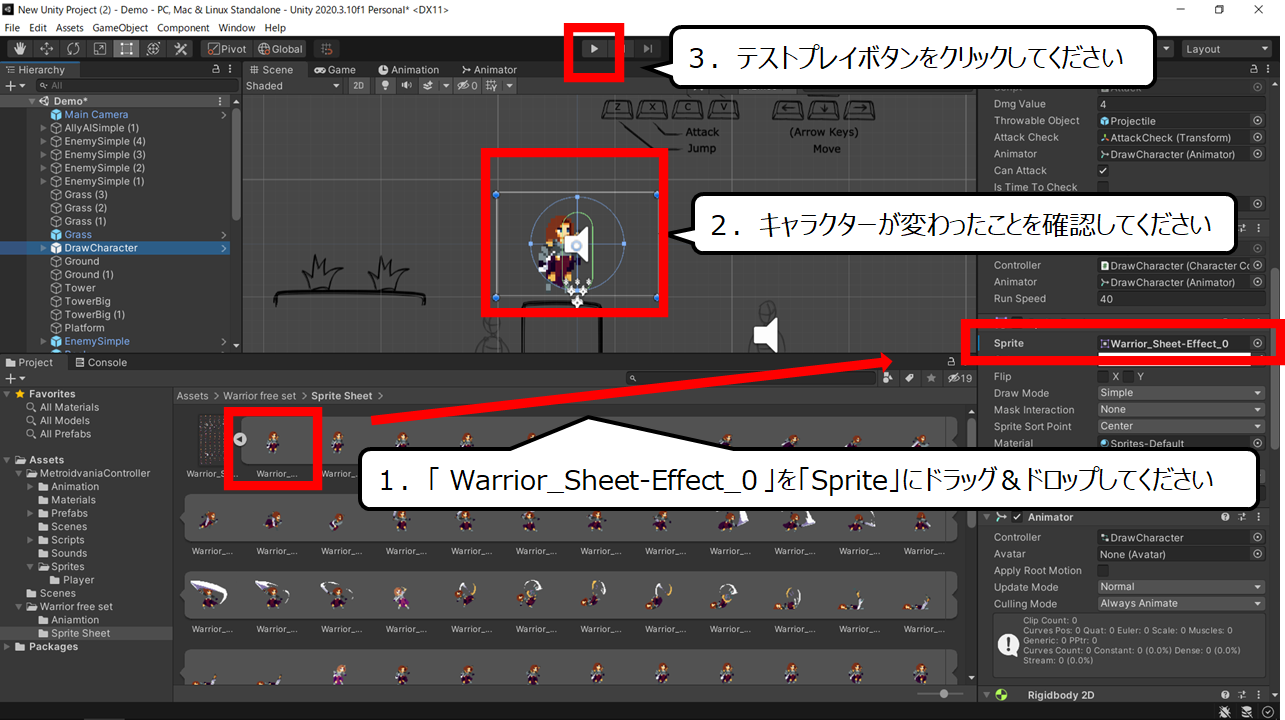Toggle scene lighting bulb icon

(x=386, y=86)
